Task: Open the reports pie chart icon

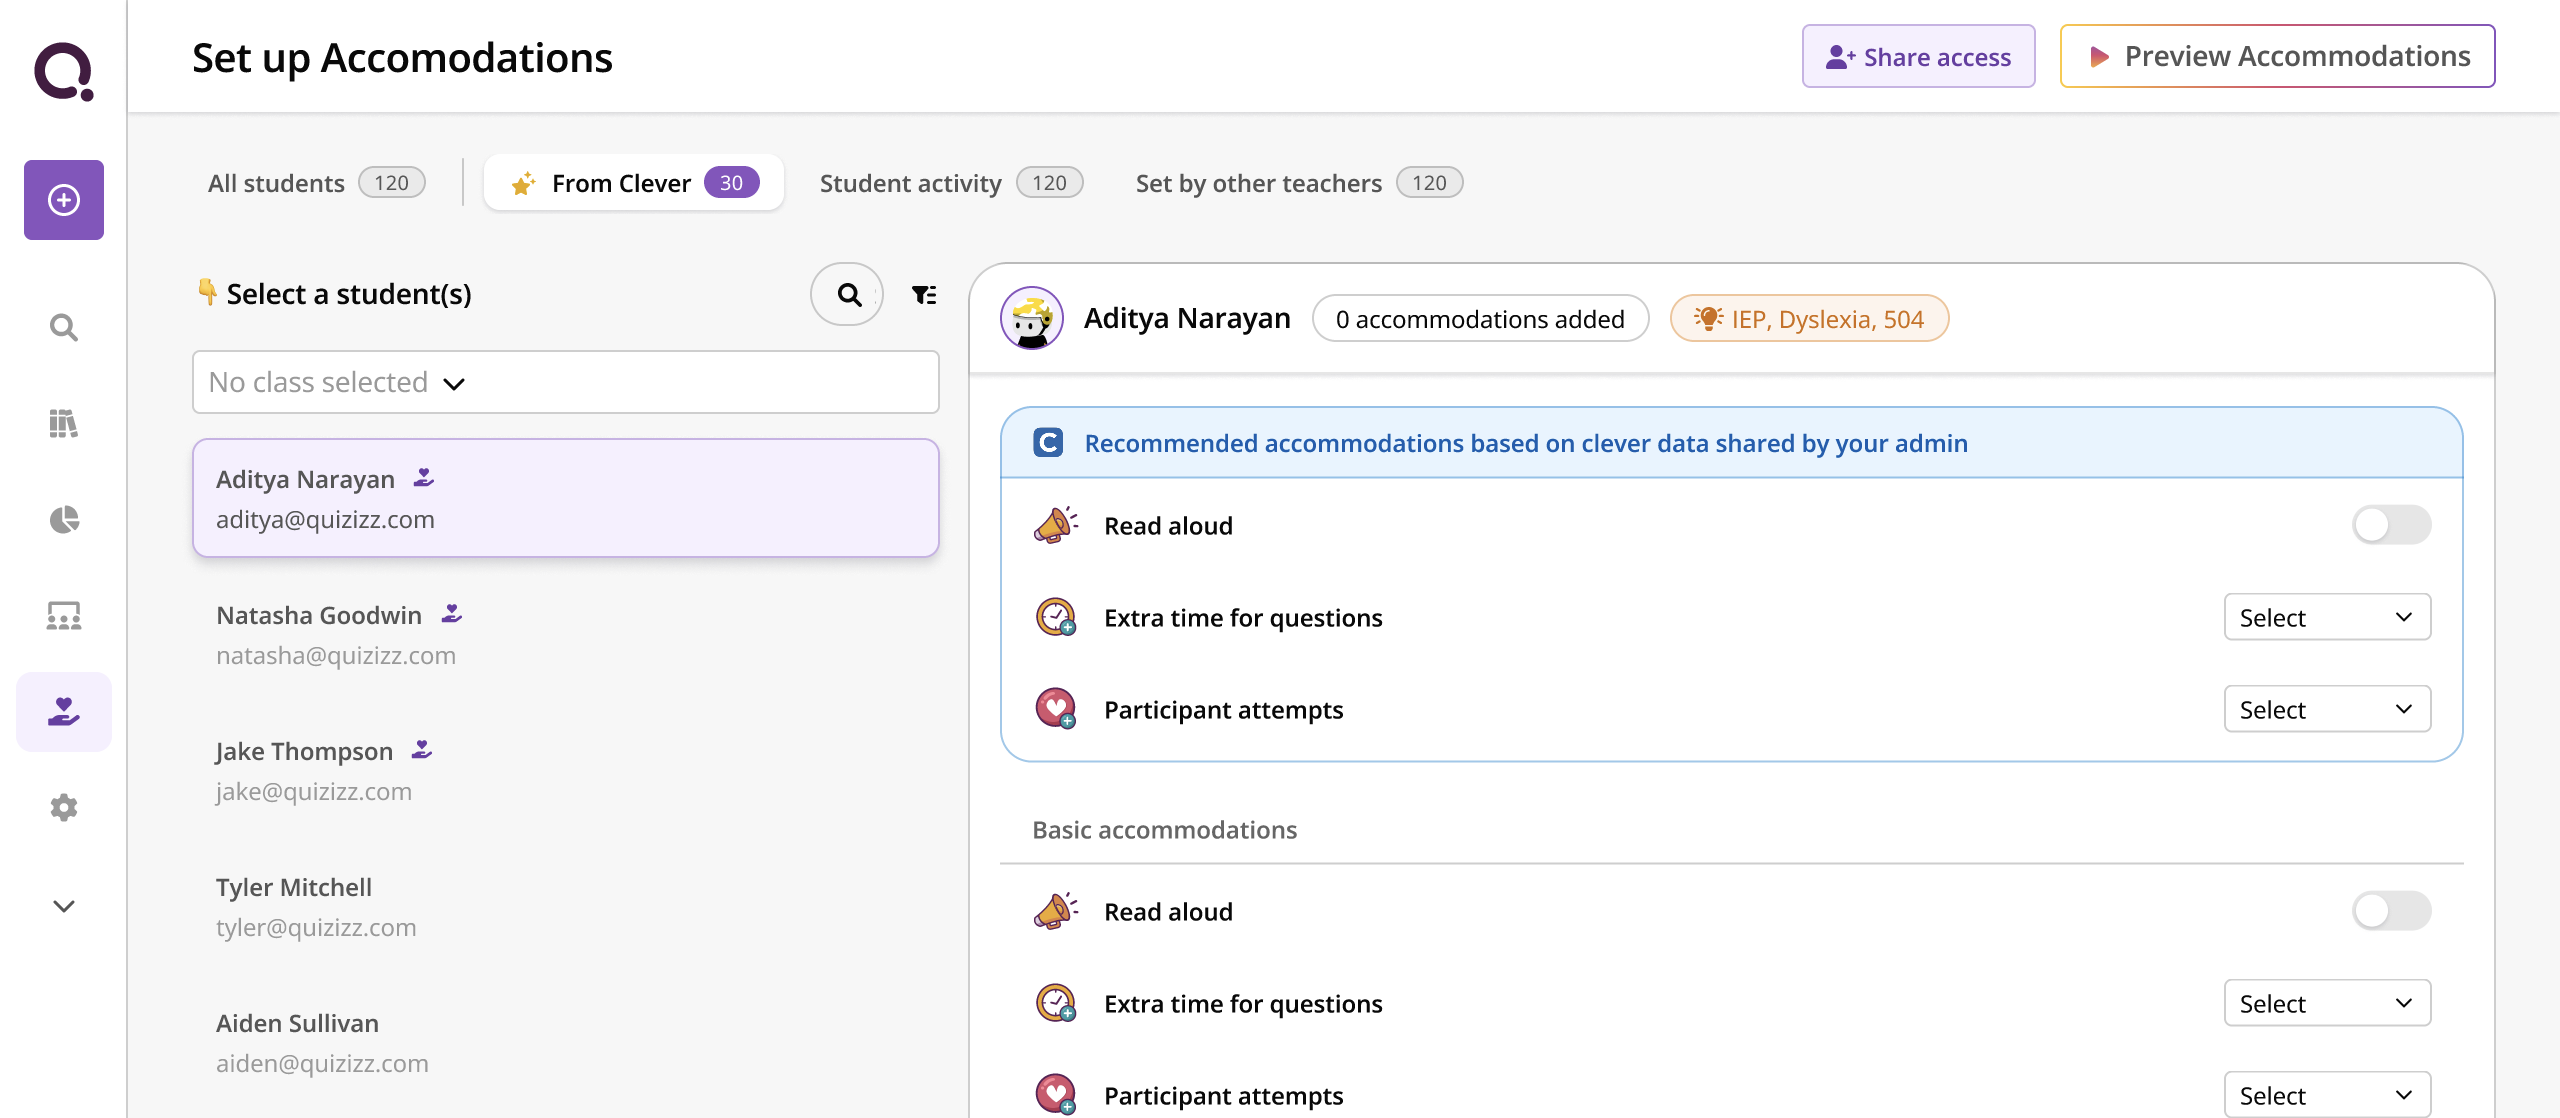Action: (64, 519)
